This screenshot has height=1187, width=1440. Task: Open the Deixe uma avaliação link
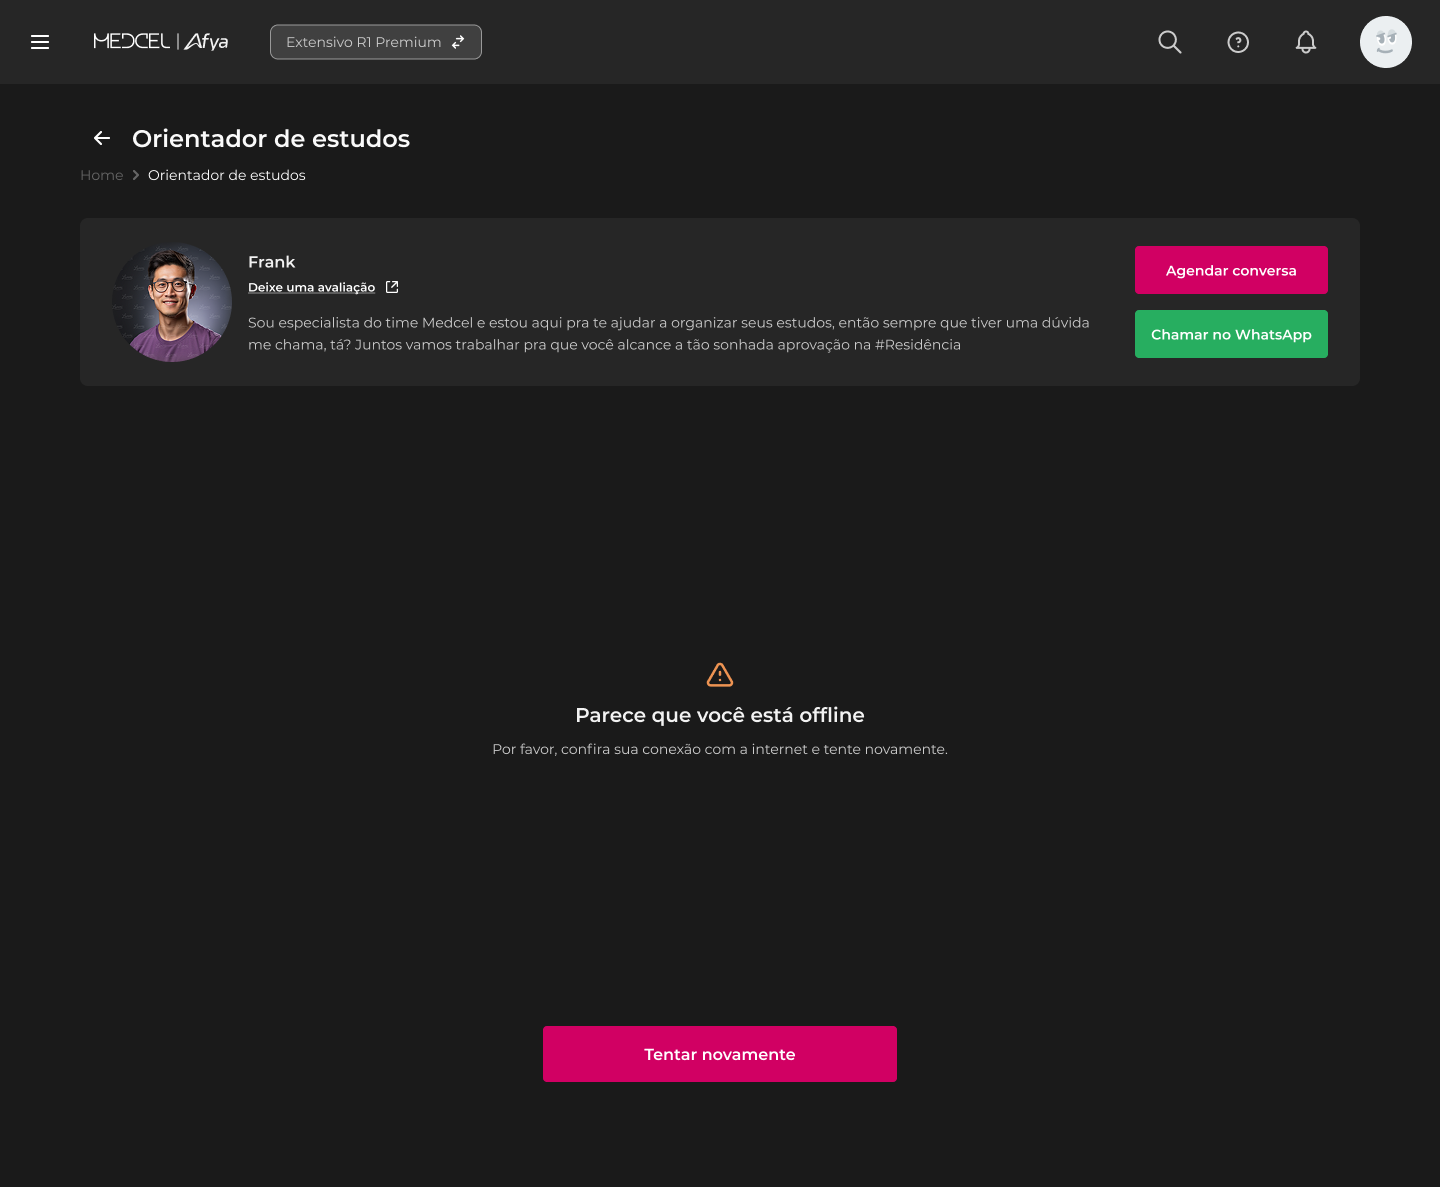pos(311,287)
